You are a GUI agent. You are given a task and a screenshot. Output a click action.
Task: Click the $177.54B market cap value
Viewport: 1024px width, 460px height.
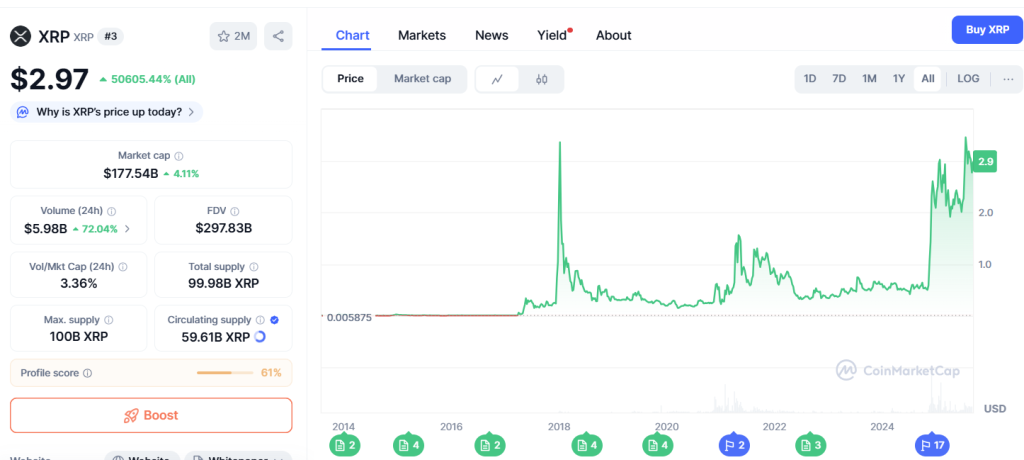tap(130, 174)
